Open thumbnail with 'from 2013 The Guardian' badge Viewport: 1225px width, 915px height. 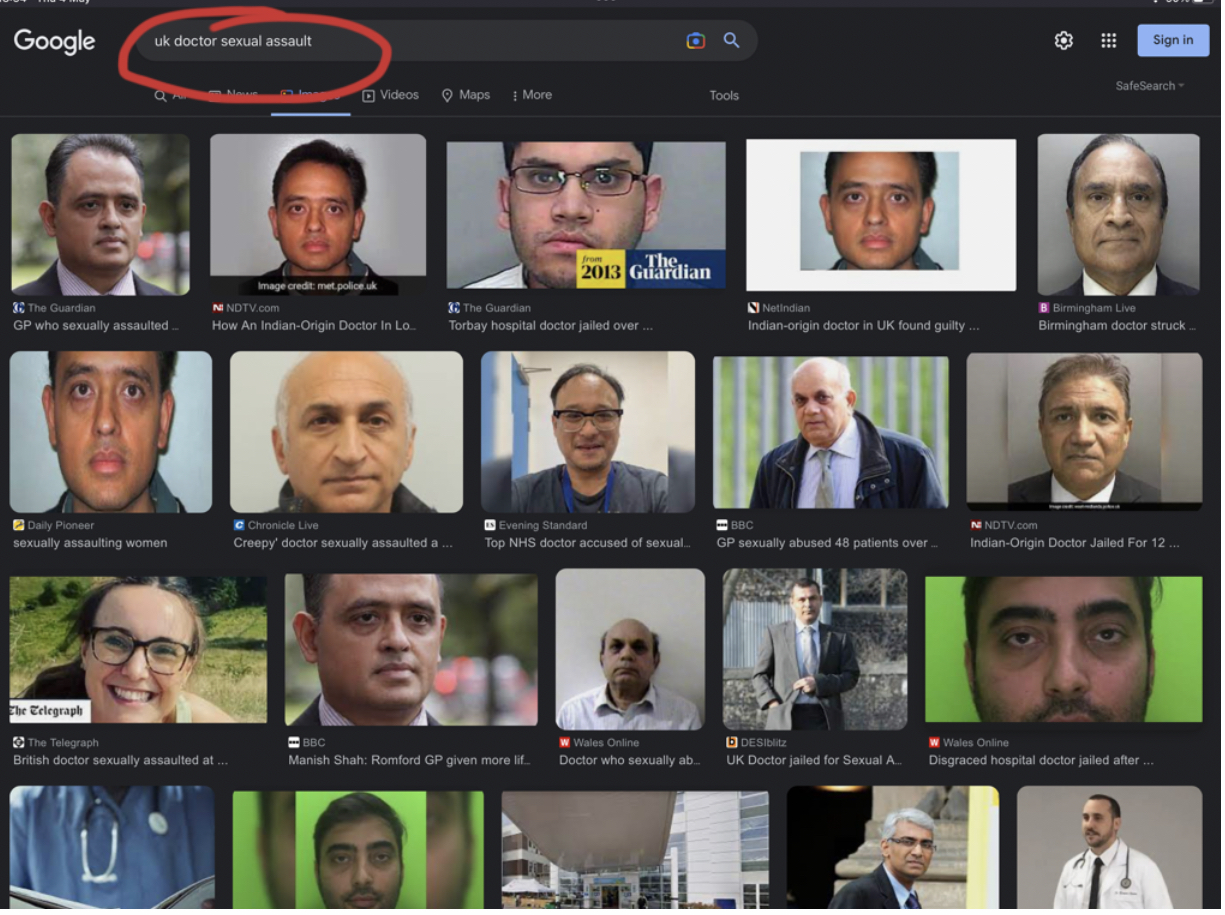pos(586,215)
